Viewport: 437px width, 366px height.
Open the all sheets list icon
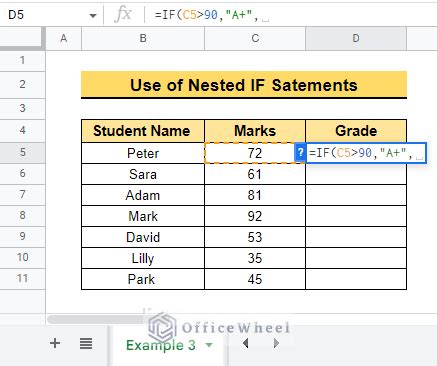pyautogui.click(x=86, y=343)
